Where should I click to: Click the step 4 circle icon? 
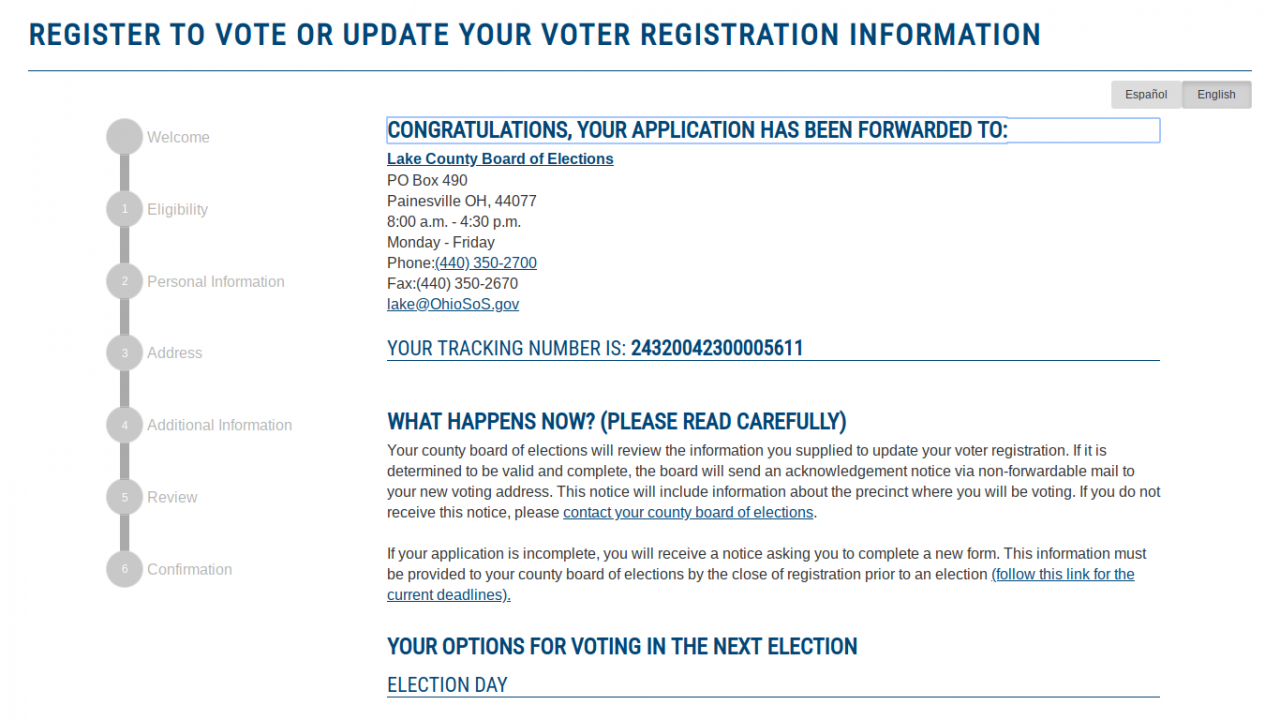[125, 425]
